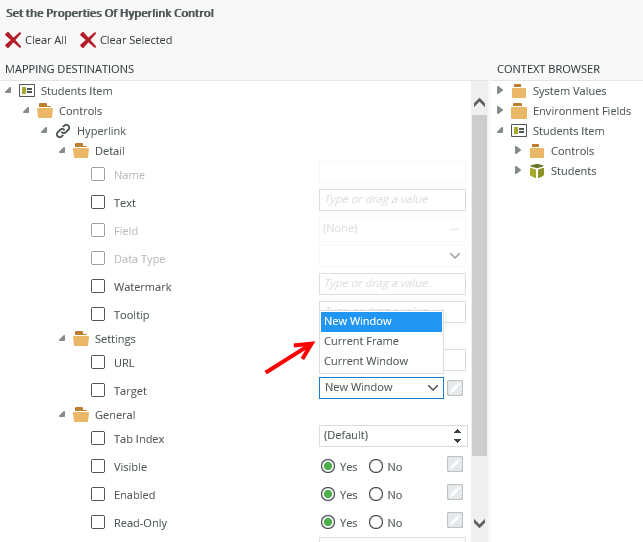Click the Clear Selected red X icon
This screenshot has width=643, height=542.
[88, 40]
